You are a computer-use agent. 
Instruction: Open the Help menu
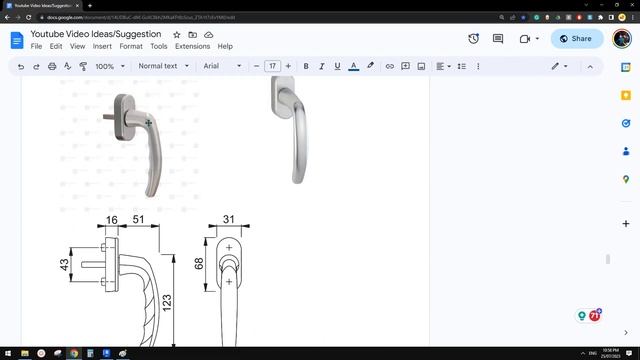225,47
